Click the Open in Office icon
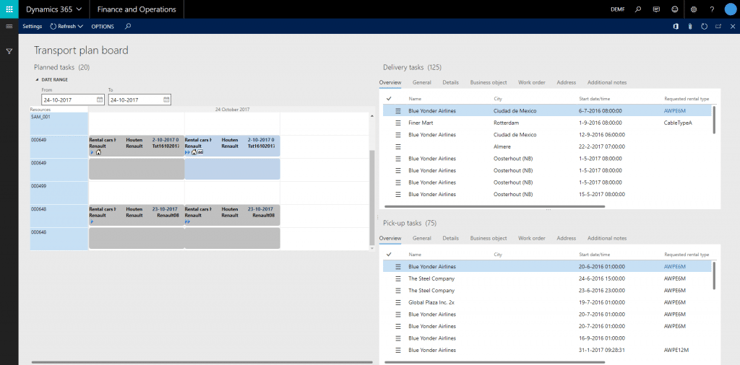Viewport: 740px width, 365px height. click(x=676, y=26)
